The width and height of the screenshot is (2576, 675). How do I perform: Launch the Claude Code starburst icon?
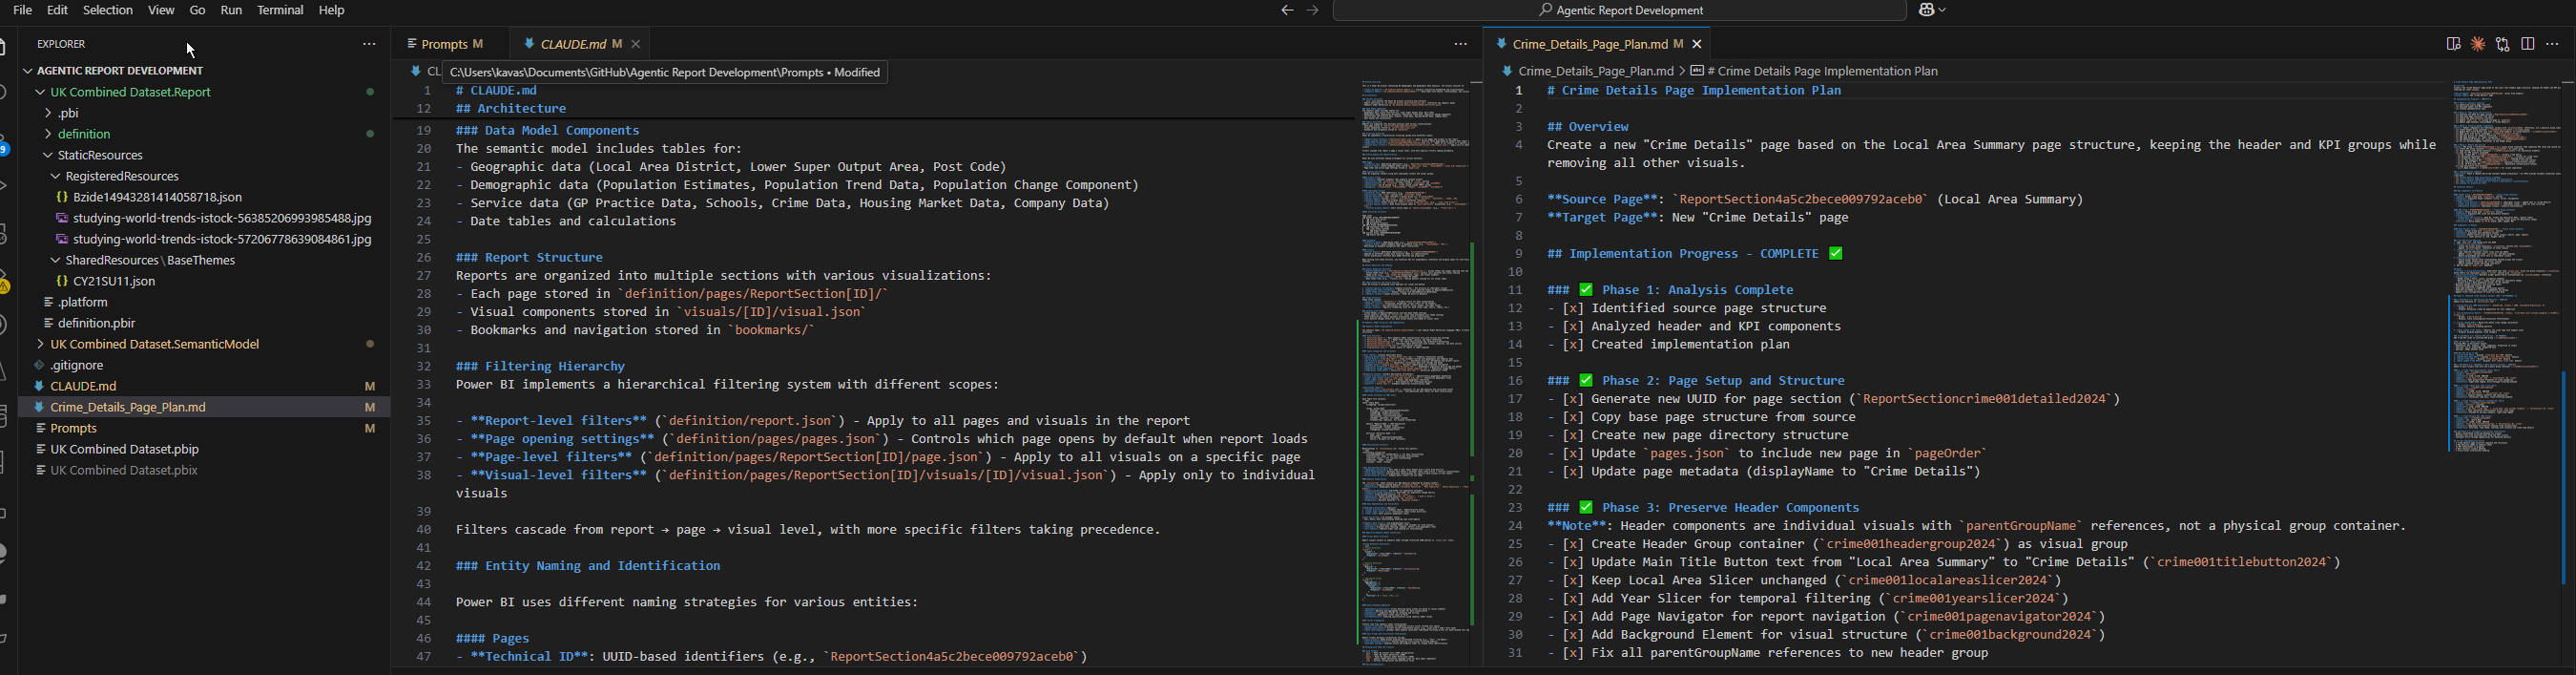click(x=2478, y=44)
